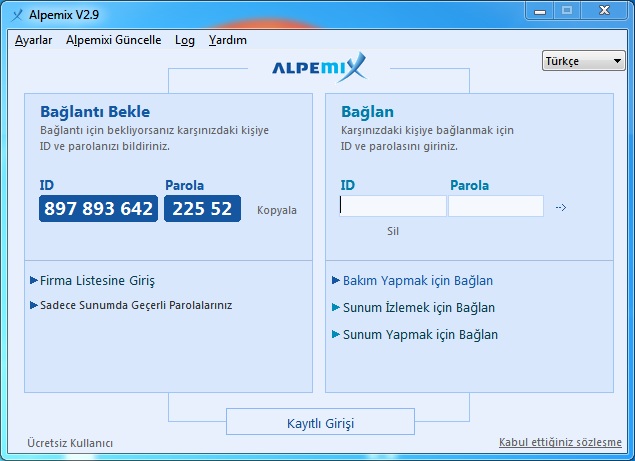This screenshot has height=461, width=635.
Task: Click the Kayıtlı Girişi button
Action: [x=320, y=422]
